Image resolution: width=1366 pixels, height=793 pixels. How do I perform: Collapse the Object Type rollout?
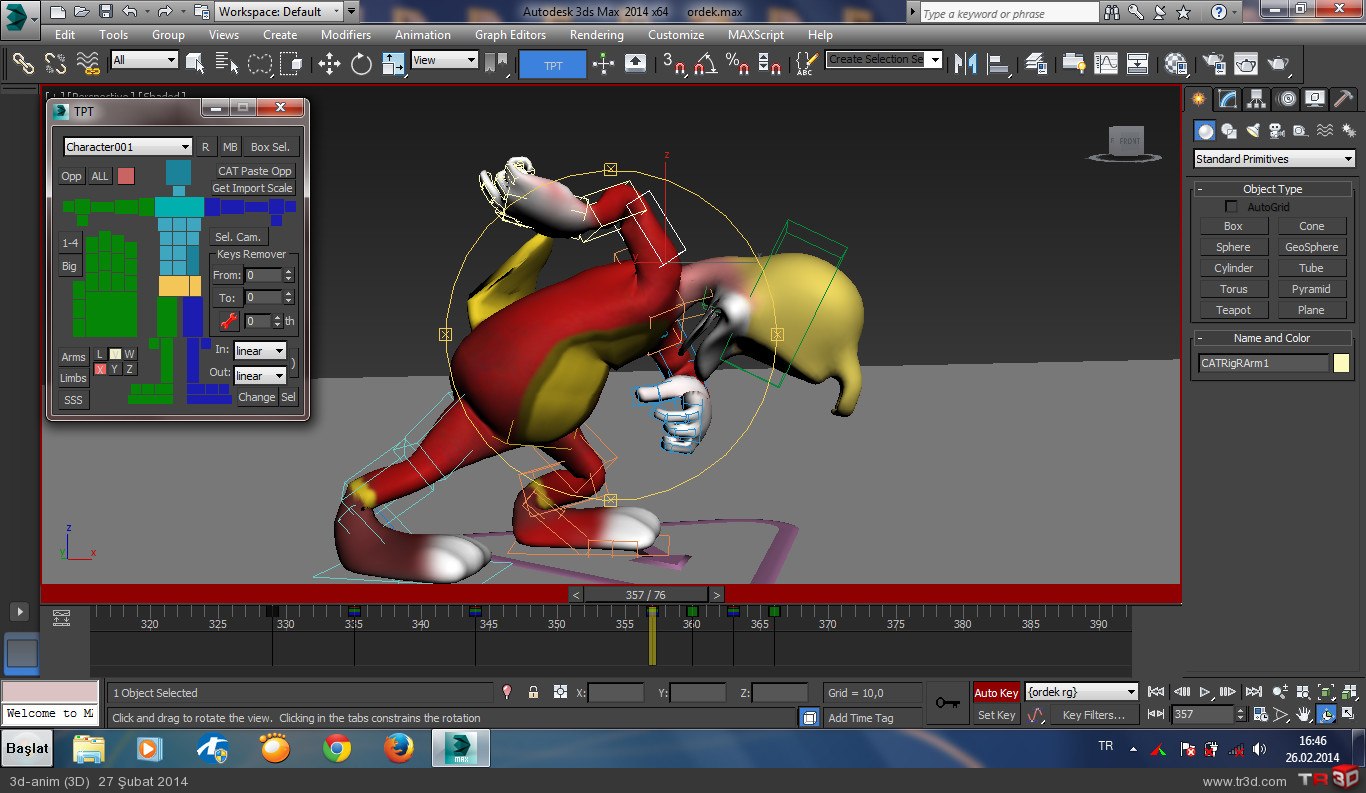1271,189
